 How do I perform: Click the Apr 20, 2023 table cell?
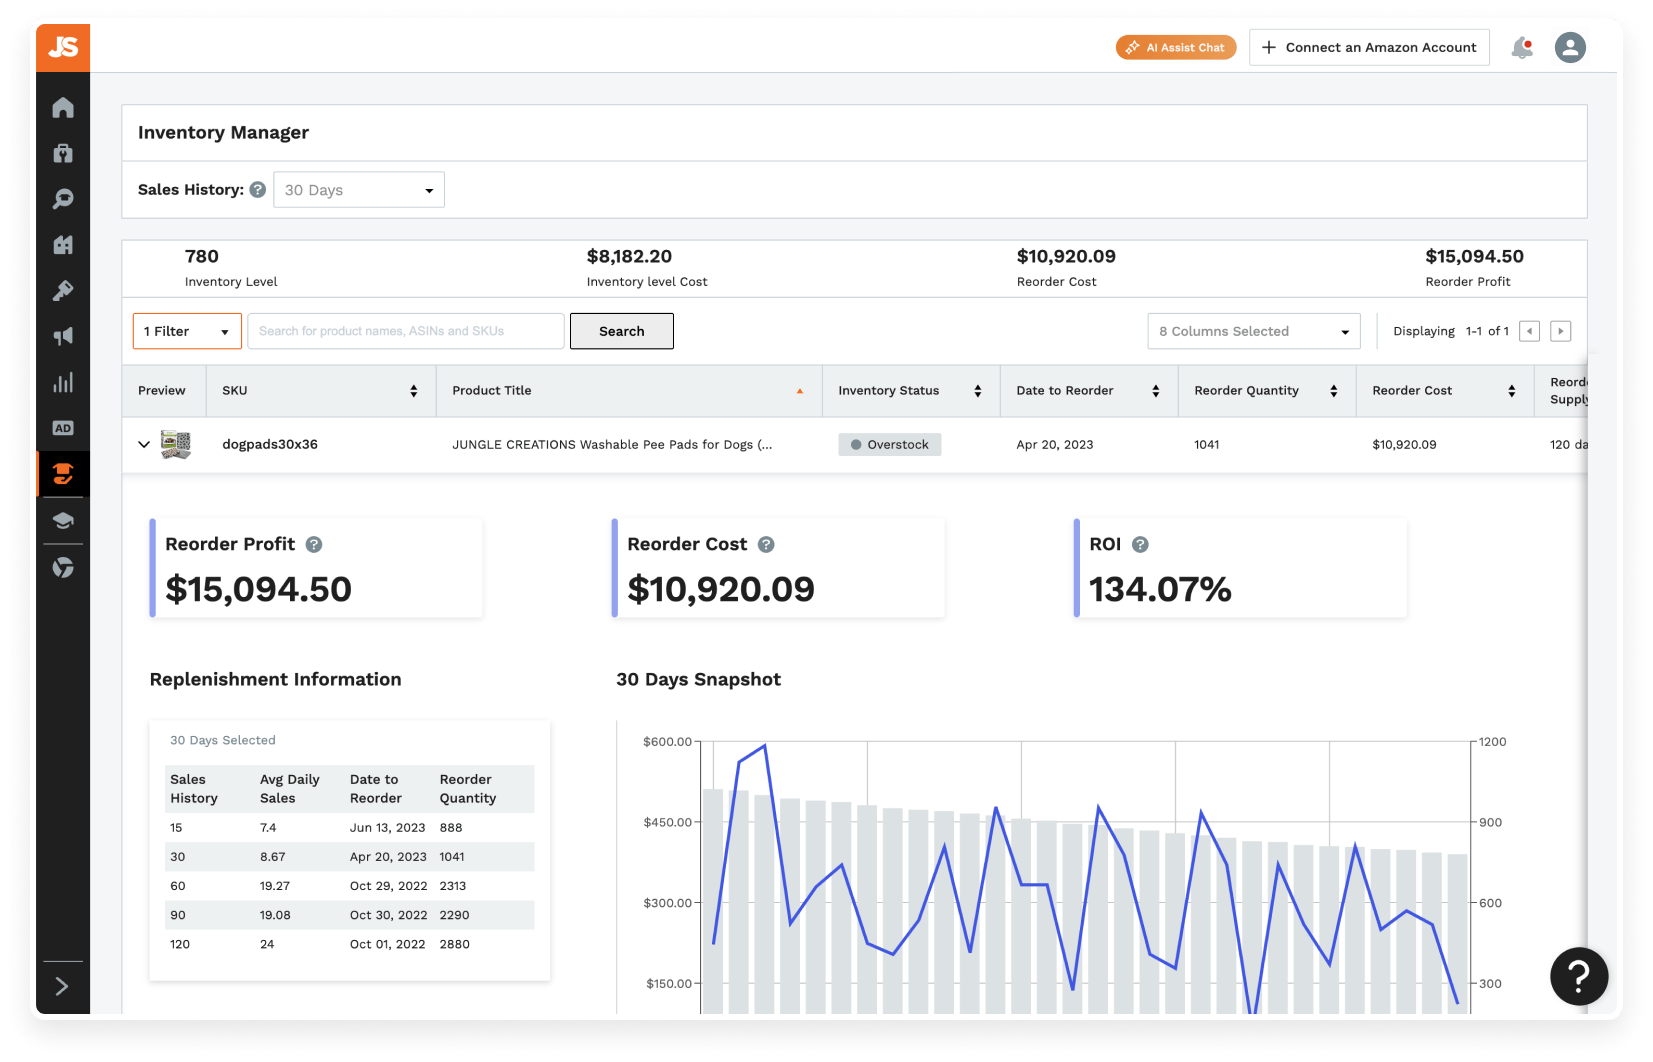(x=1055, y=444)
